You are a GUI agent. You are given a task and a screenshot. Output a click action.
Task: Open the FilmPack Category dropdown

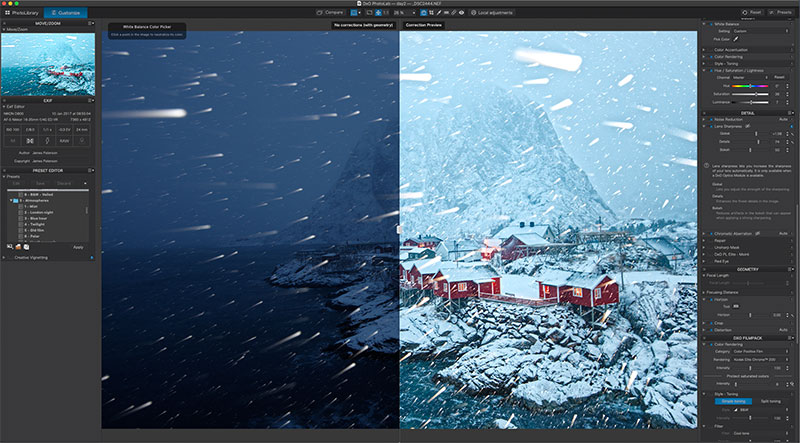tap(761, 352)
